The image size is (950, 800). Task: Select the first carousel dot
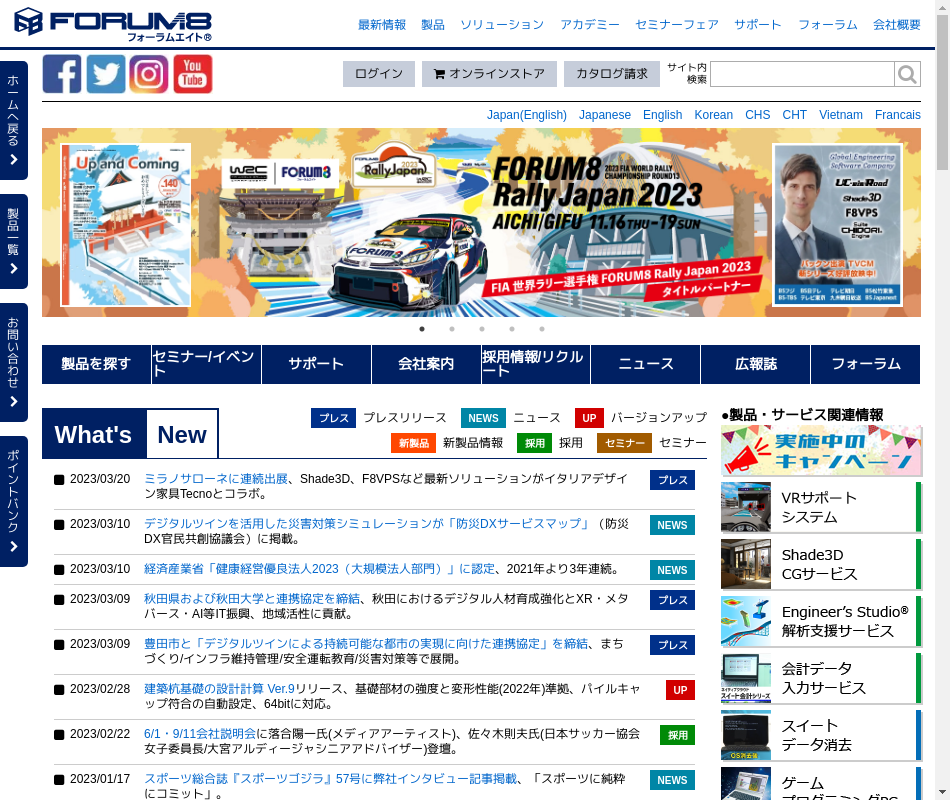click(422, 329)
